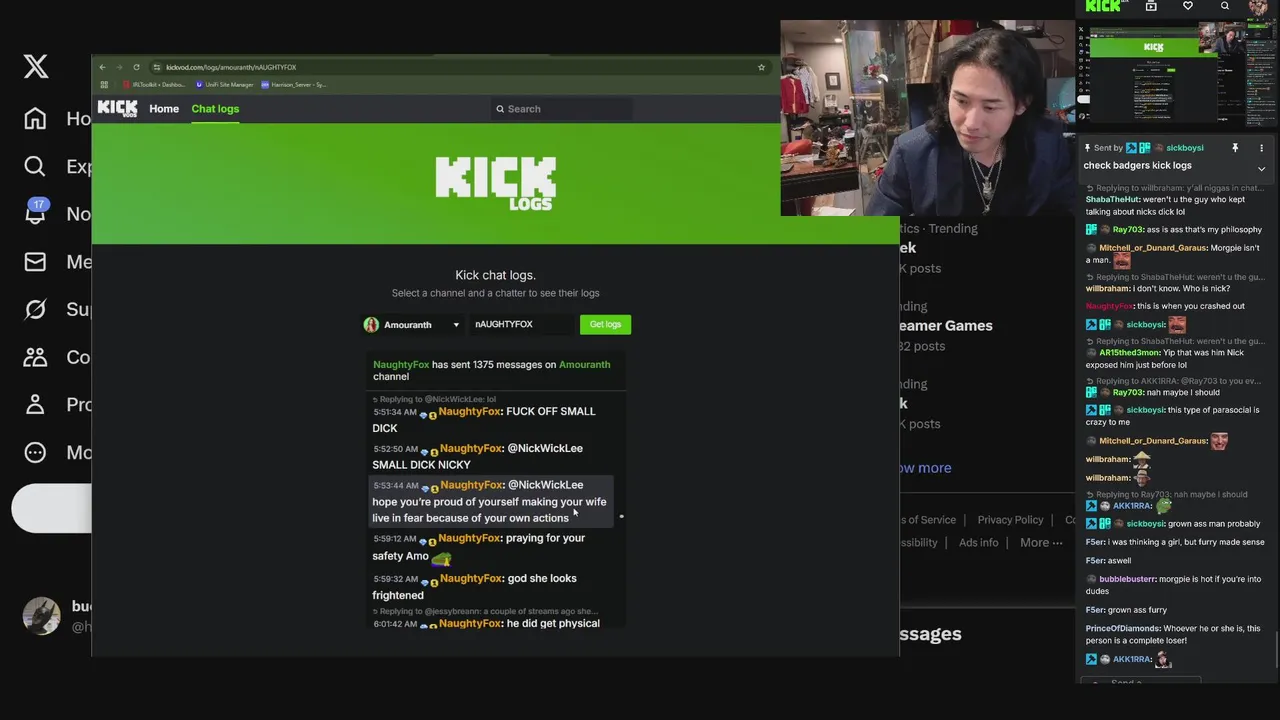Open the NaughtyFox link in the summary line

401,365
